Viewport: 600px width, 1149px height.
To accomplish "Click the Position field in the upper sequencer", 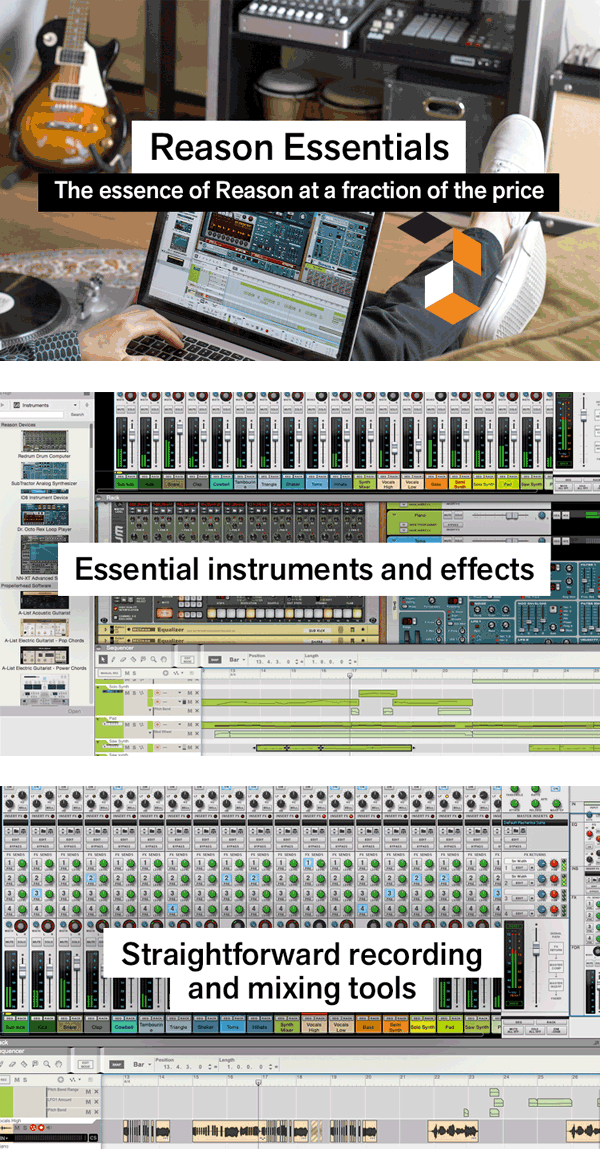I will click(x=273, y=662).
